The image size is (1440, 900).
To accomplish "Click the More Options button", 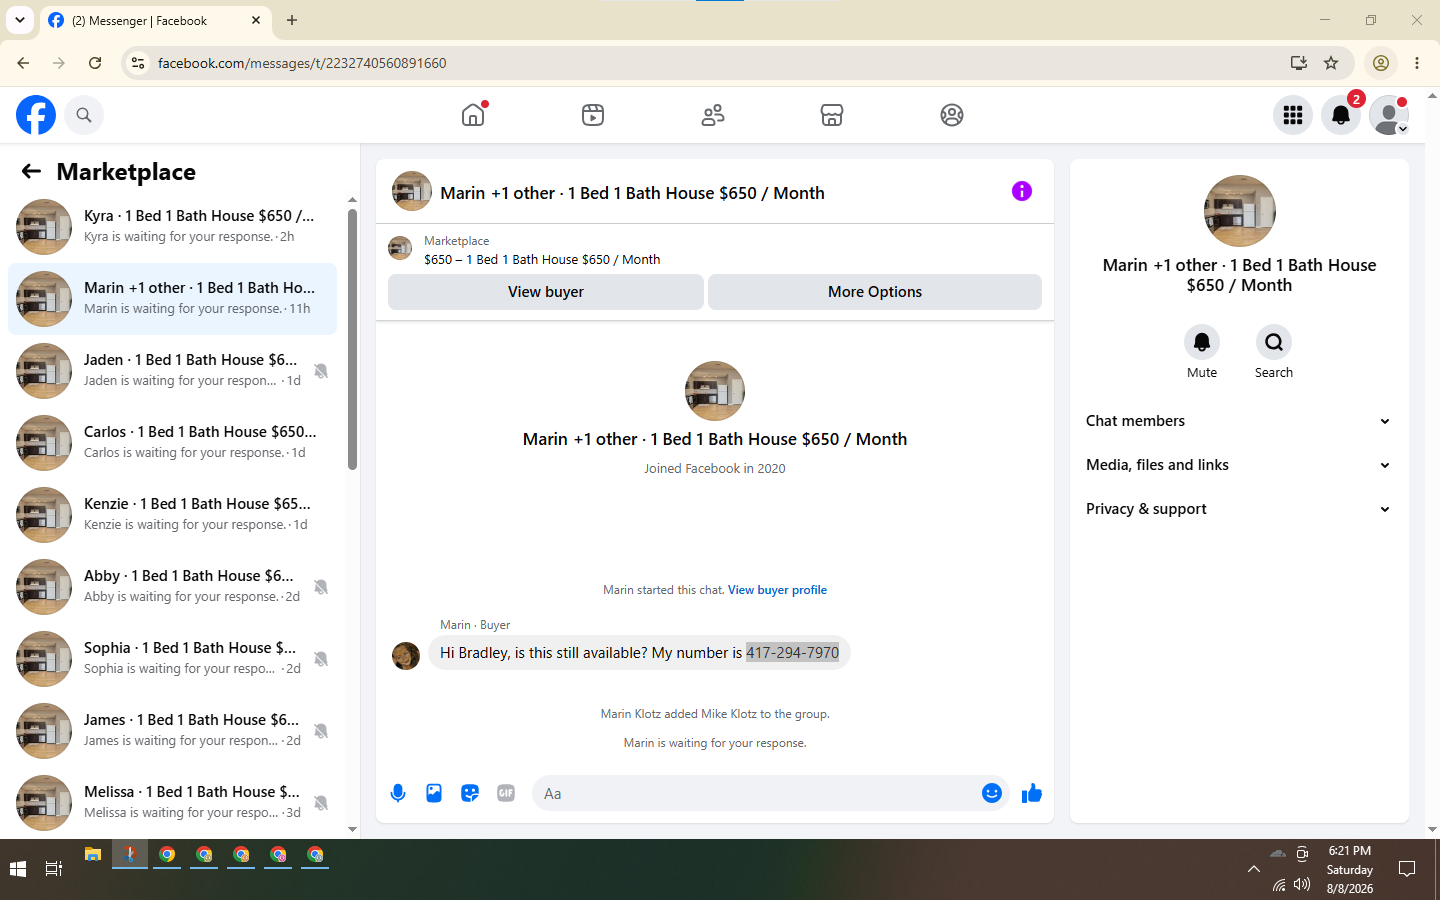I will 875,292.
